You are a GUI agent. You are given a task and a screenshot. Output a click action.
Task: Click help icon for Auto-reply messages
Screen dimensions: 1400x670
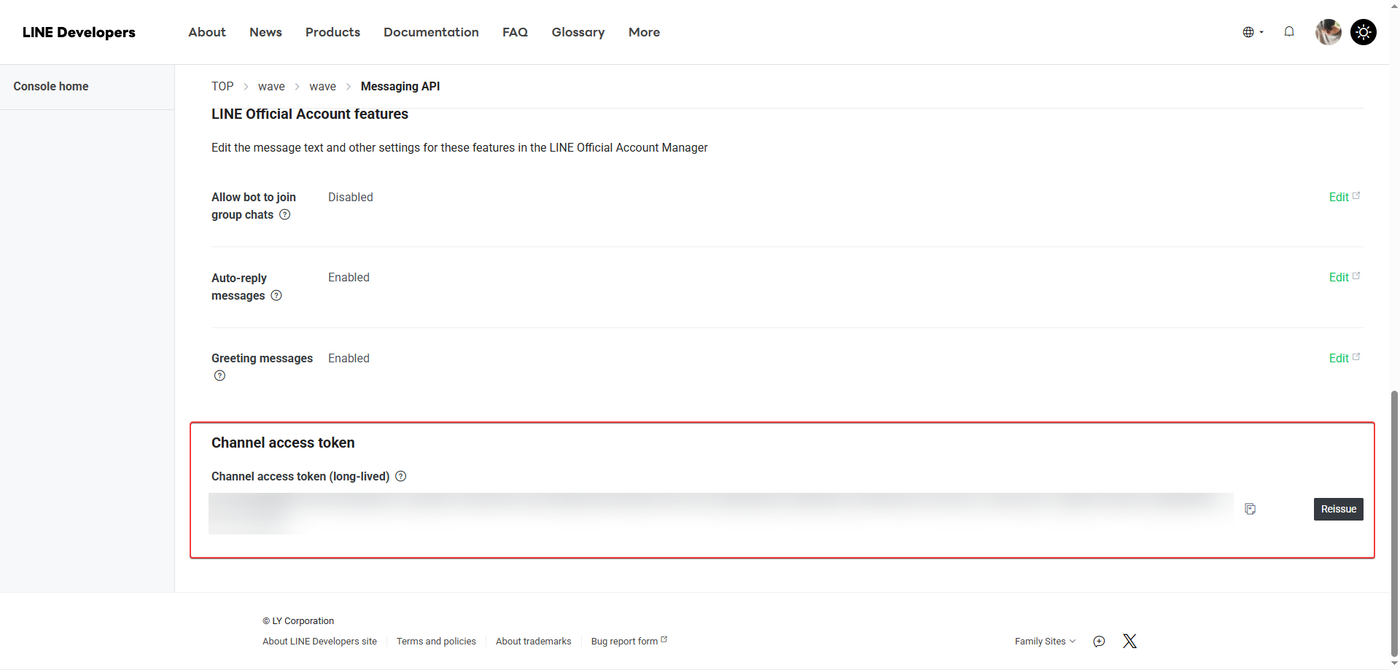click(277, 296)
